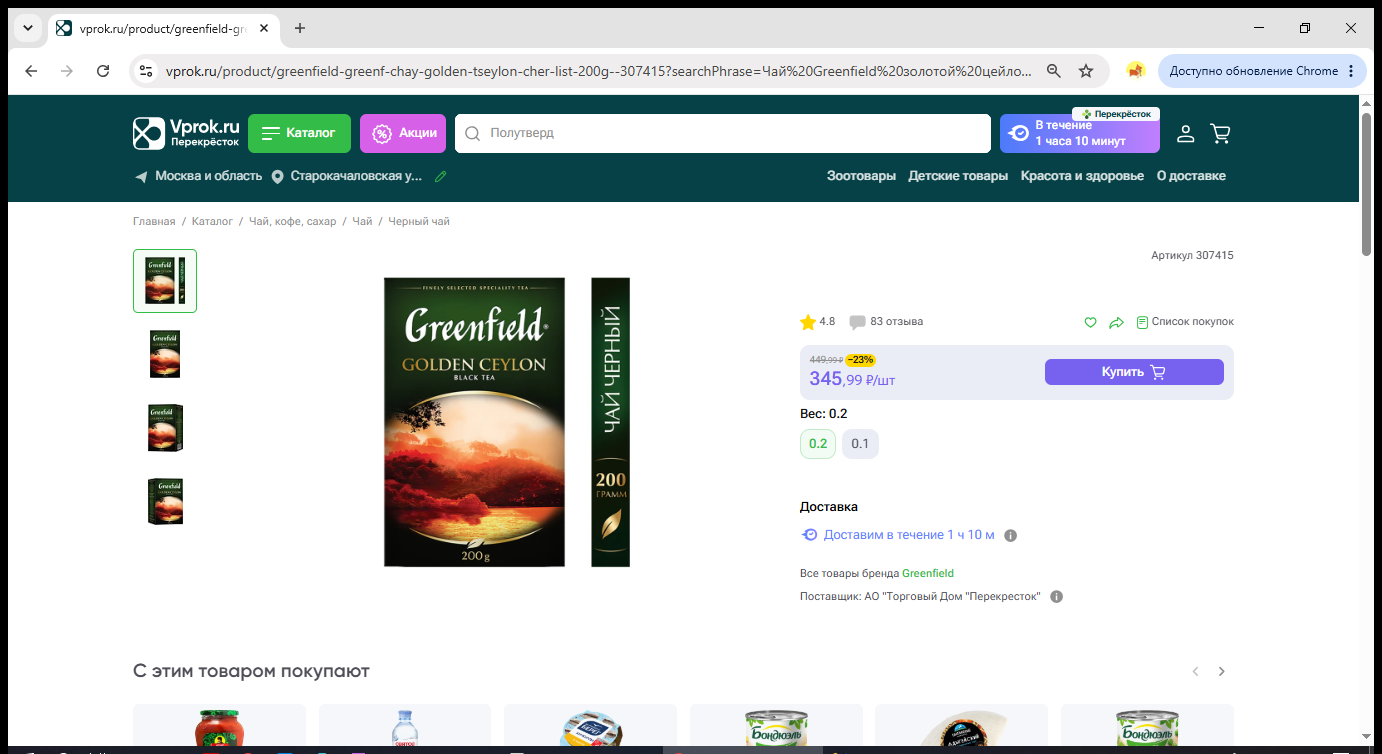Open the О доставке page
The width and height of the screenshot is (1382, 754).
click(x=1191, y=176)
